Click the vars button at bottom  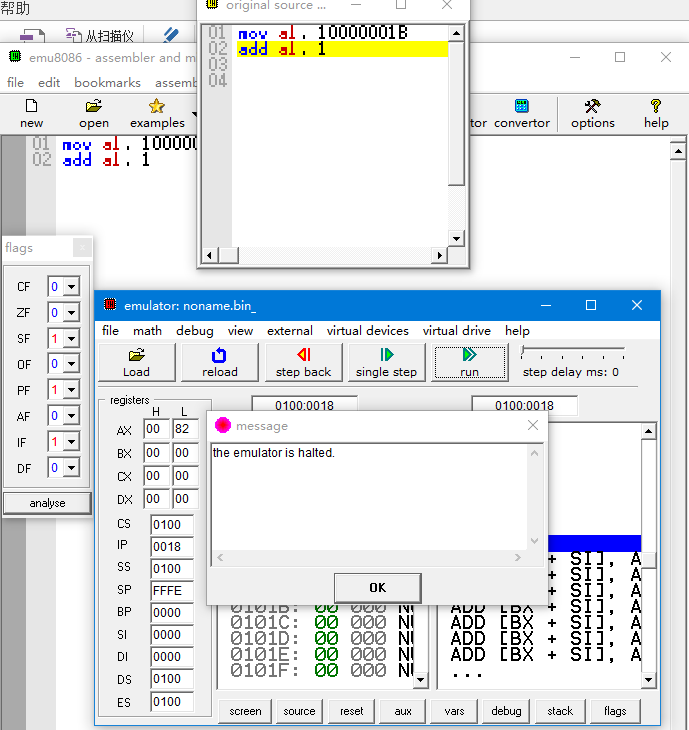coord(454,711)
